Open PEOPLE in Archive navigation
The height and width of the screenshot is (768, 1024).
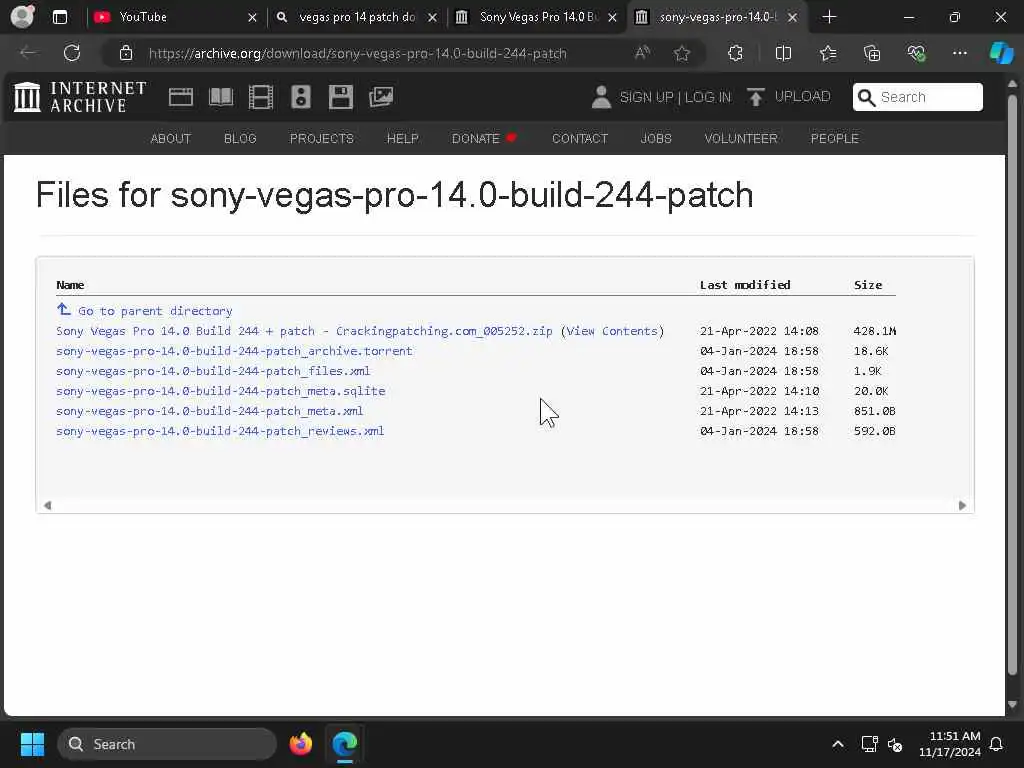click(x=834, y=138)
